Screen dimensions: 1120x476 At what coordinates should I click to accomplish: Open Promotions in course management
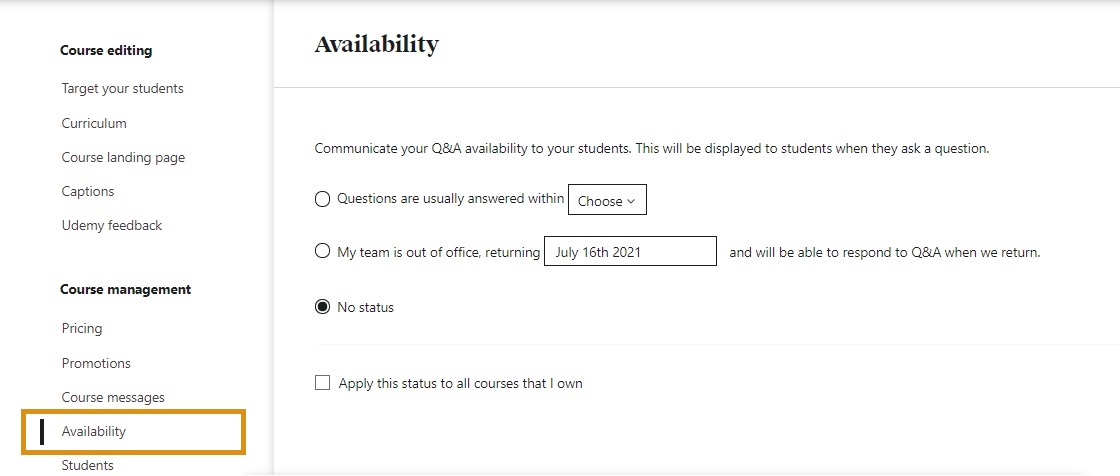click(96, 364)
